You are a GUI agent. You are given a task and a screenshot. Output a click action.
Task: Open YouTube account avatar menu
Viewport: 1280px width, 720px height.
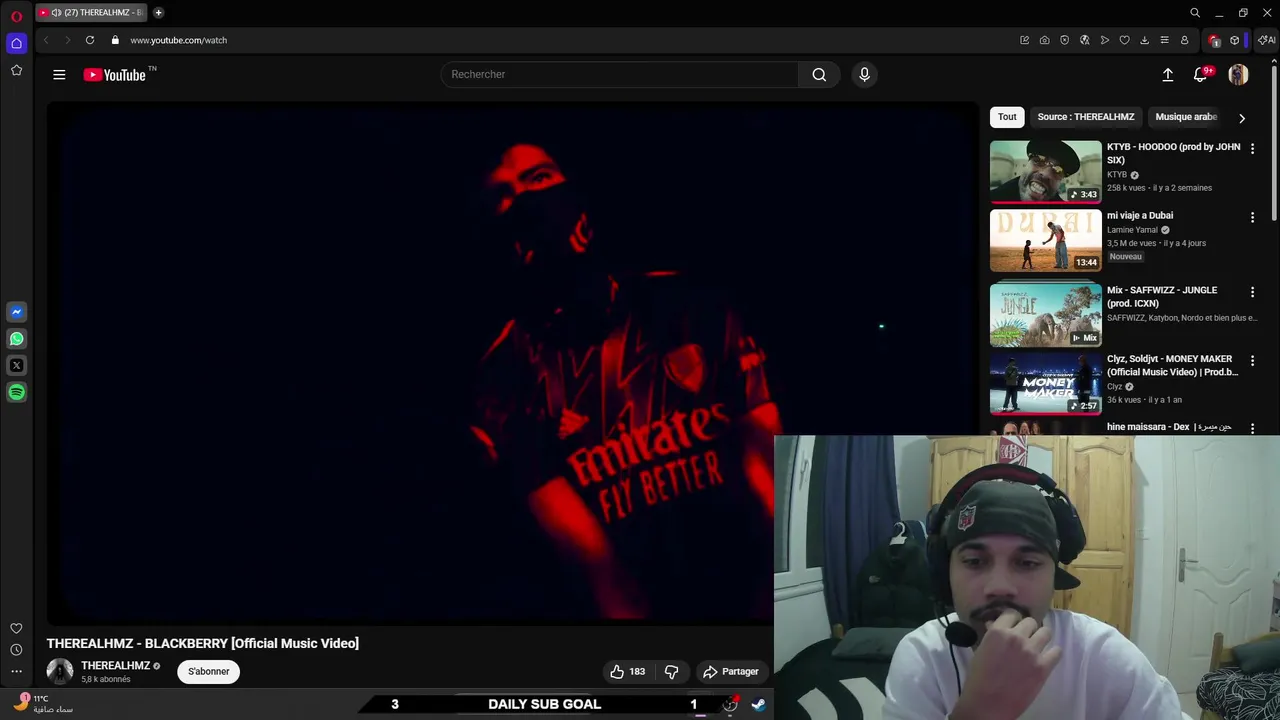coord(1238,75)
